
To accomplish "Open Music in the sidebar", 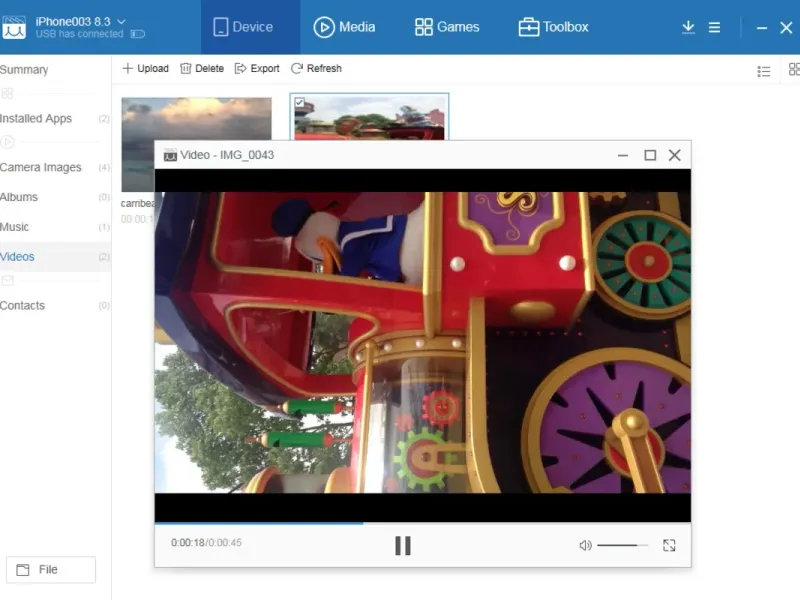I will click(55, 227).
